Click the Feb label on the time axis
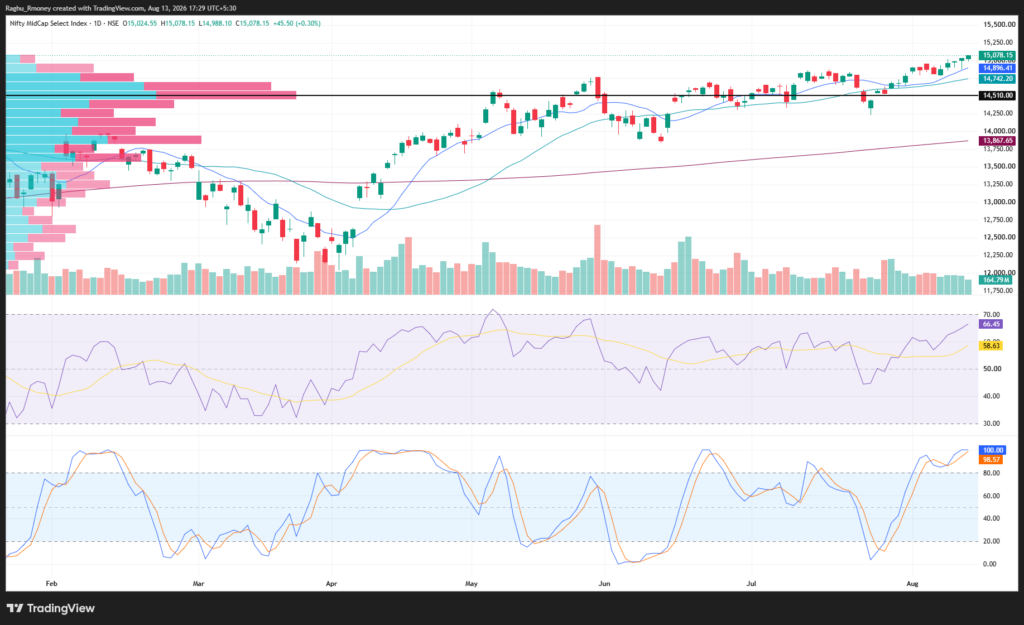Viewport: 1024px width, 625px height. 52,583
